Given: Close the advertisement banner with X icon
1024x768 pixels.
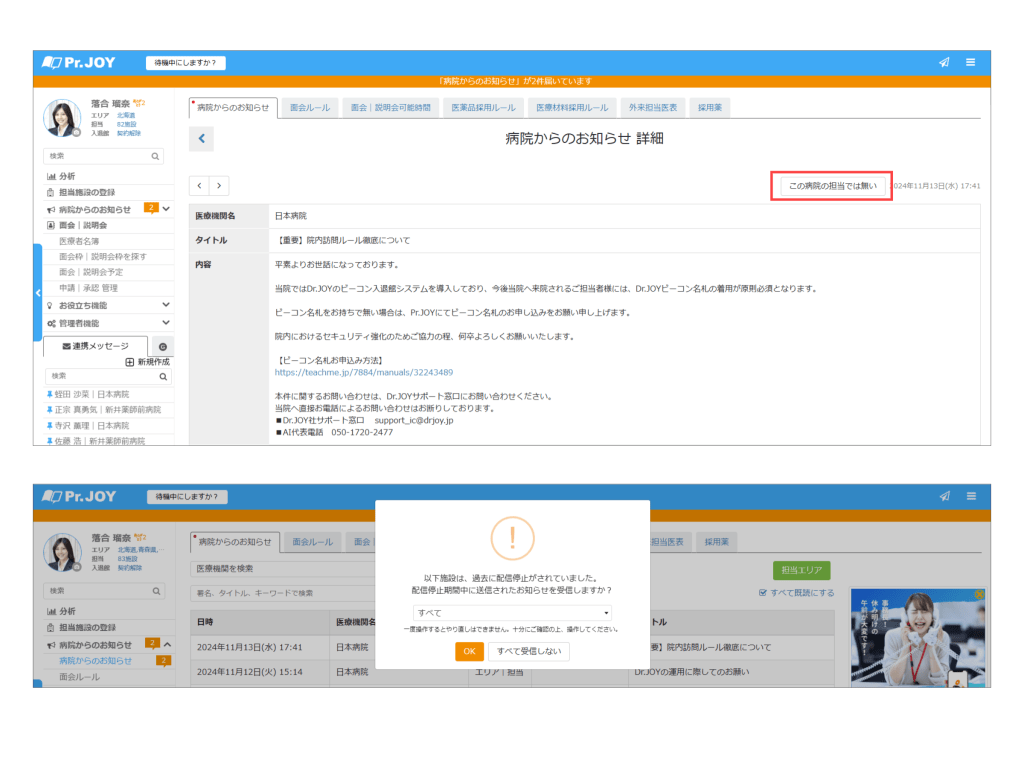Looking at the screenshot, I should 981,594.
